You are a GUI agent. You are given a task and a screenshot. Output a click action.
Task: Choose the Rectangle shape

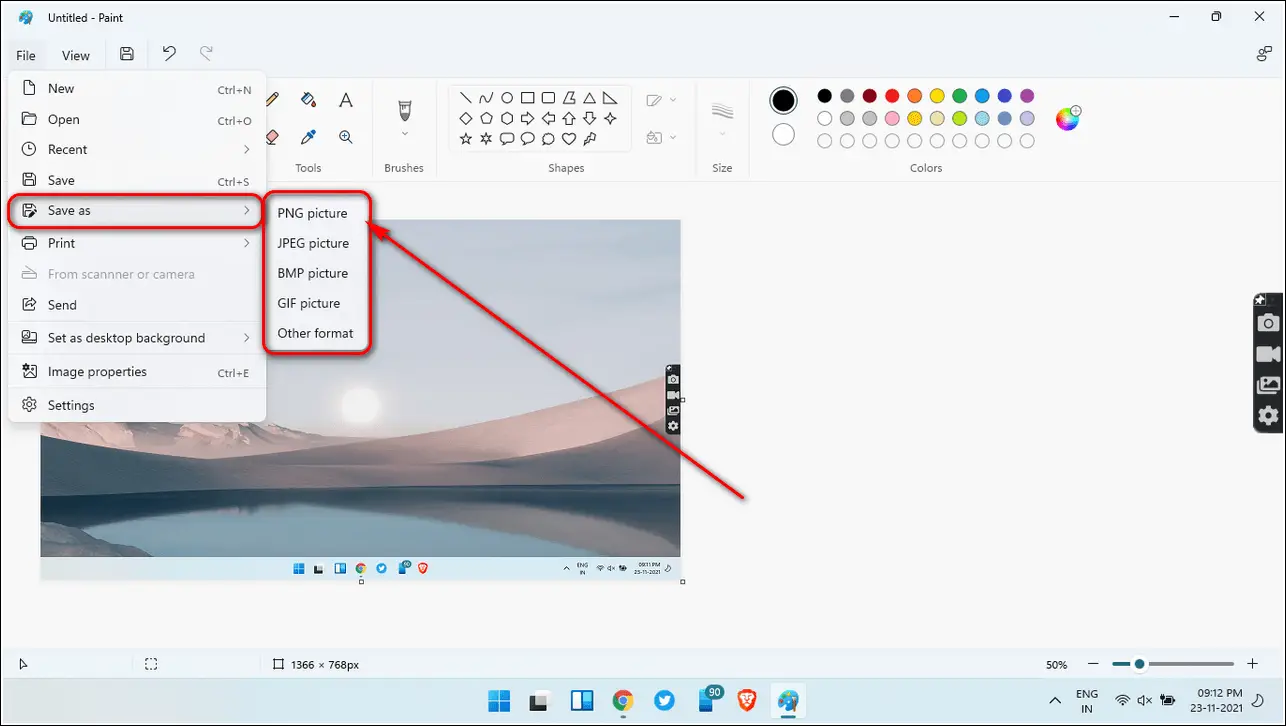[x=528, y=98]
